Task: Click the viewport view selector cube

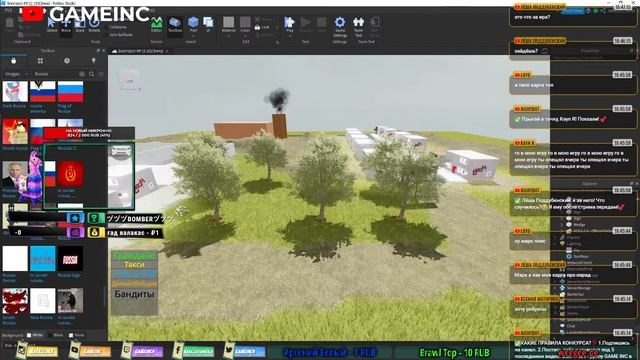Action: [x=129, y=81]
